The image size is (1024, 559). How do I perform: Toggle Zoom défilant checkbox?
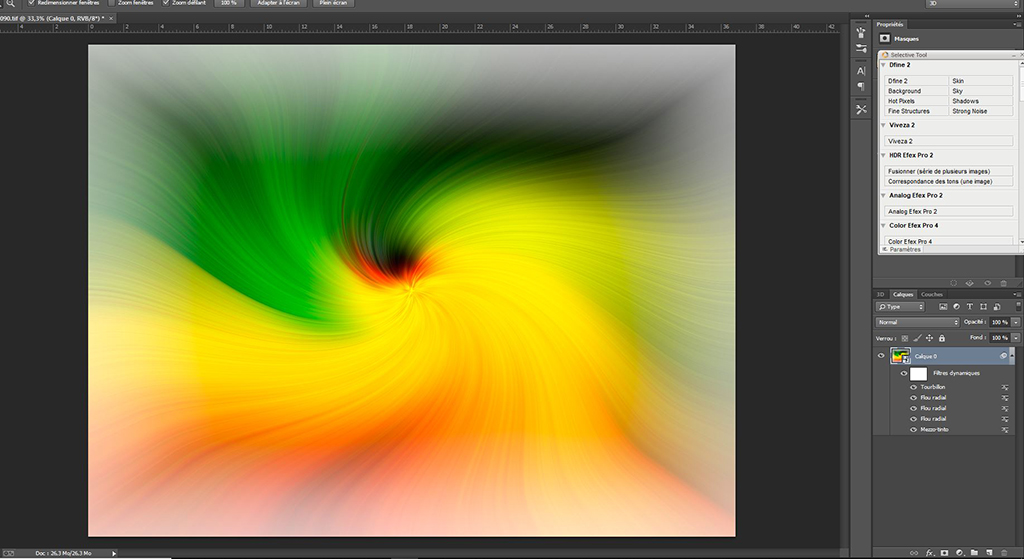pyautogui.click(x=166, y=3)
